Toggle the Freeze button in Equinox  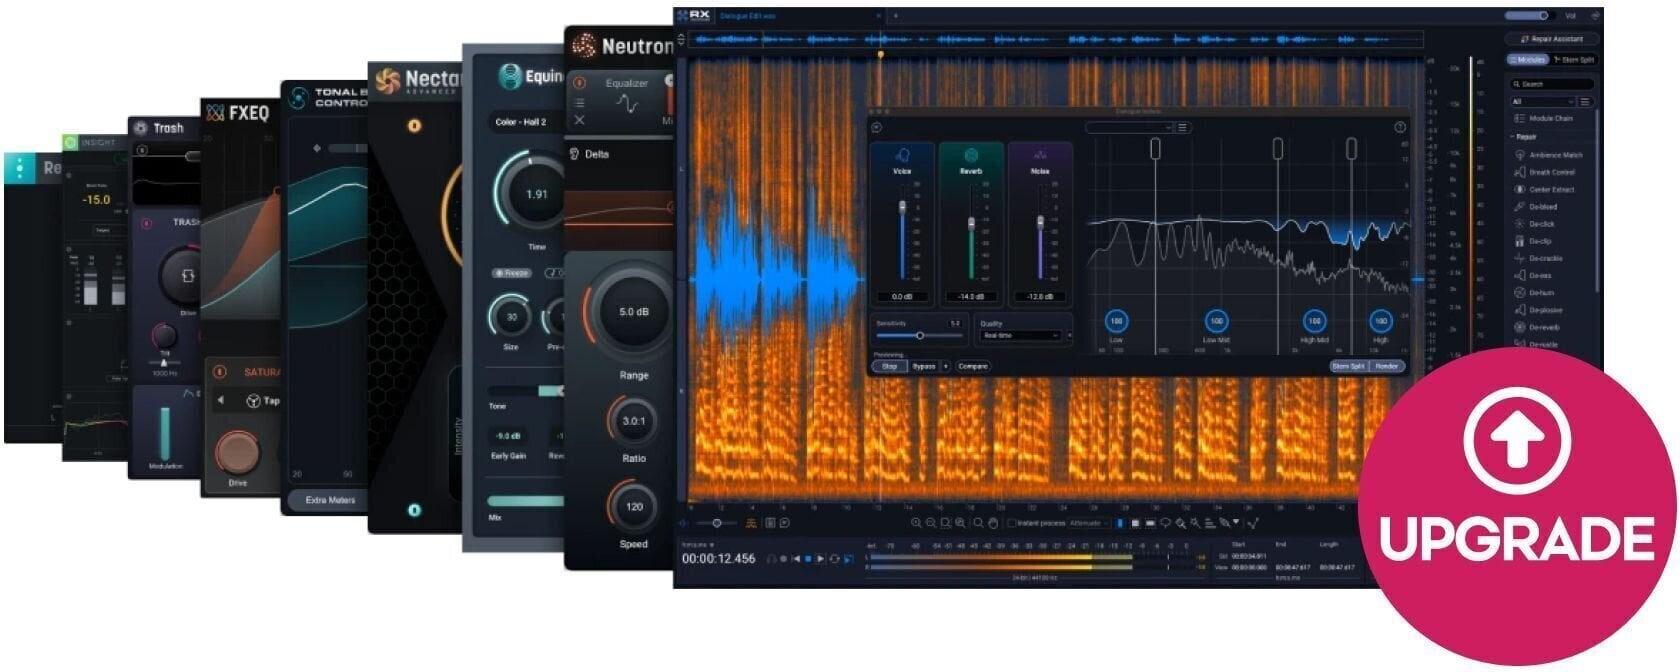tap(511, 273)
